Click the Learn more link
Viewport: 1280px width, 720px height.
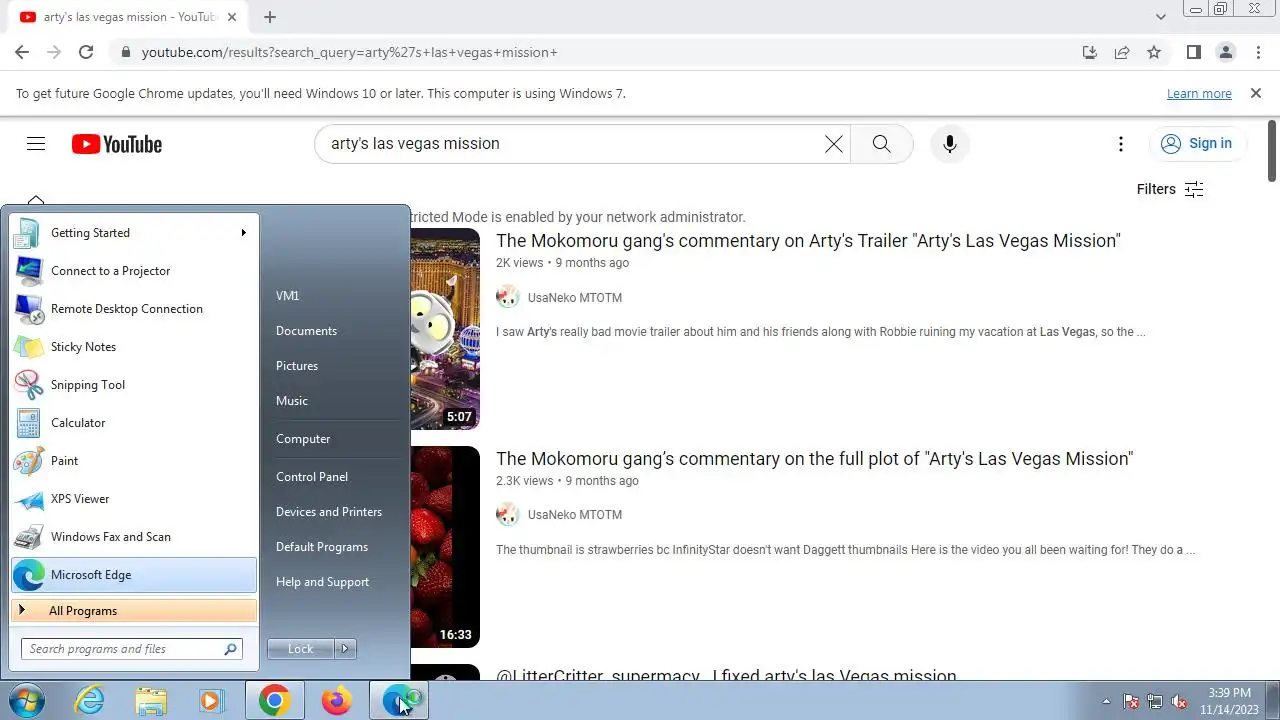pyautogui.click(x=1199, y=93)
